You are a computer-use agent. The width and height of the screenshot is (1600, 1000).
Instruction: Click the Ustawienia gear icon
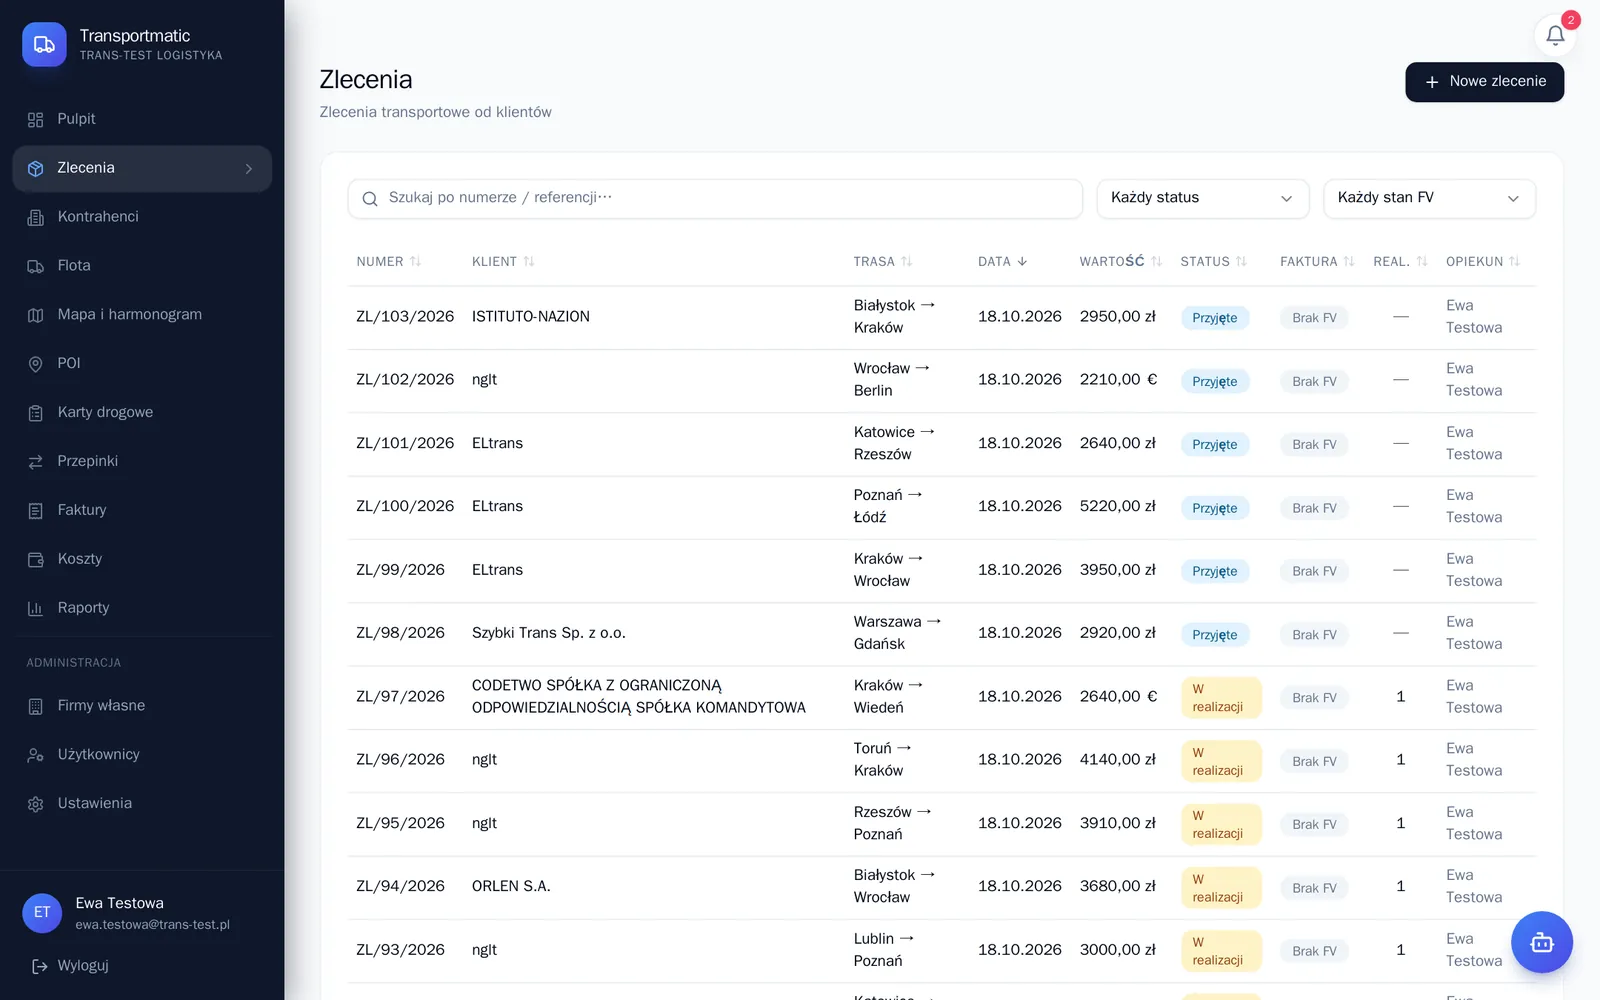pos(36,804)
